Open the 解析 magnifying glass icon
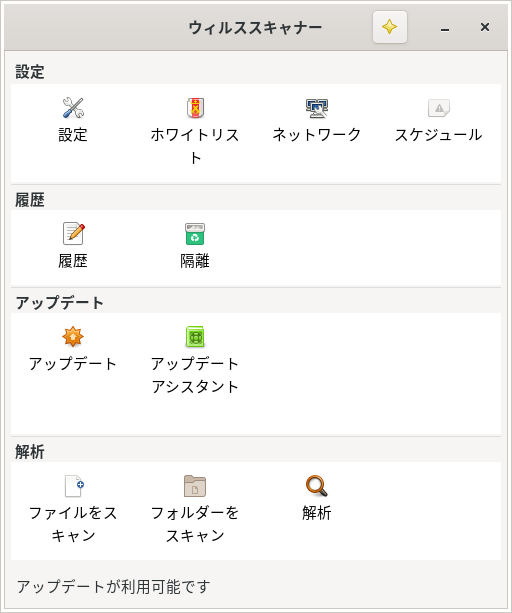 click(317, 486)
